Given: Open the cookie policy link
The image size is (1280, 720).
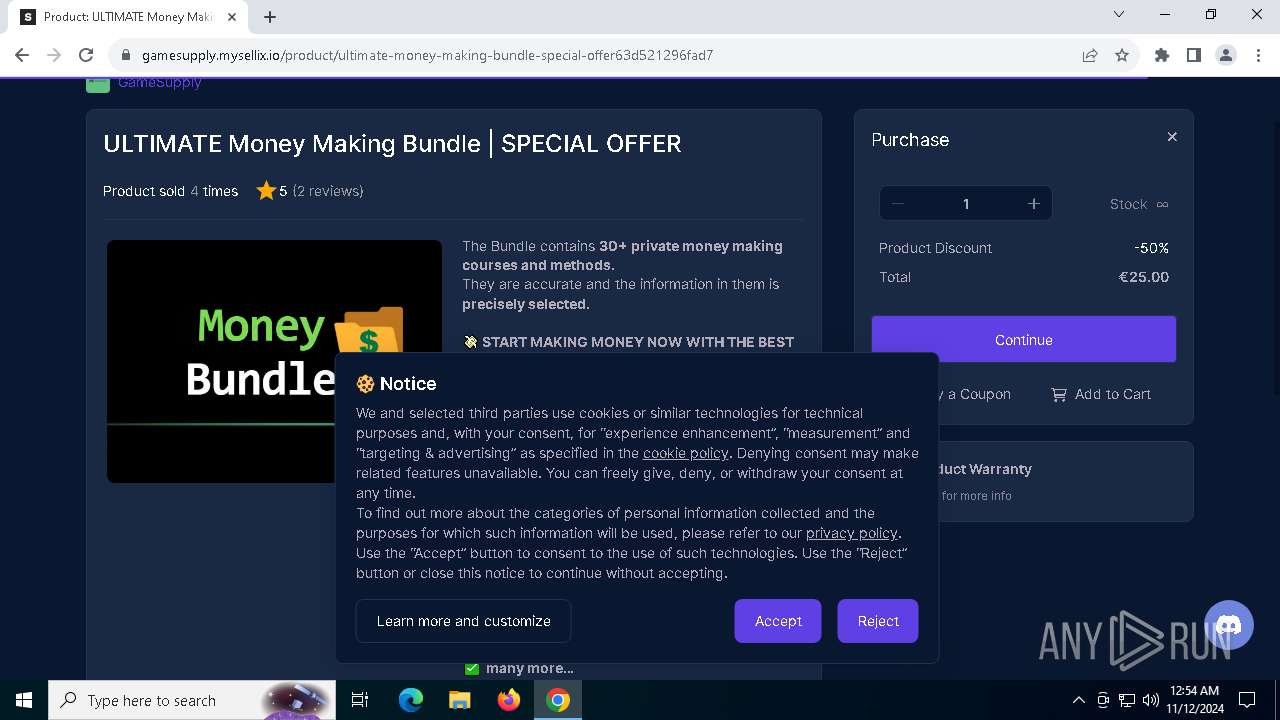Looking at the screenshot, I should (x=686, y=453).
